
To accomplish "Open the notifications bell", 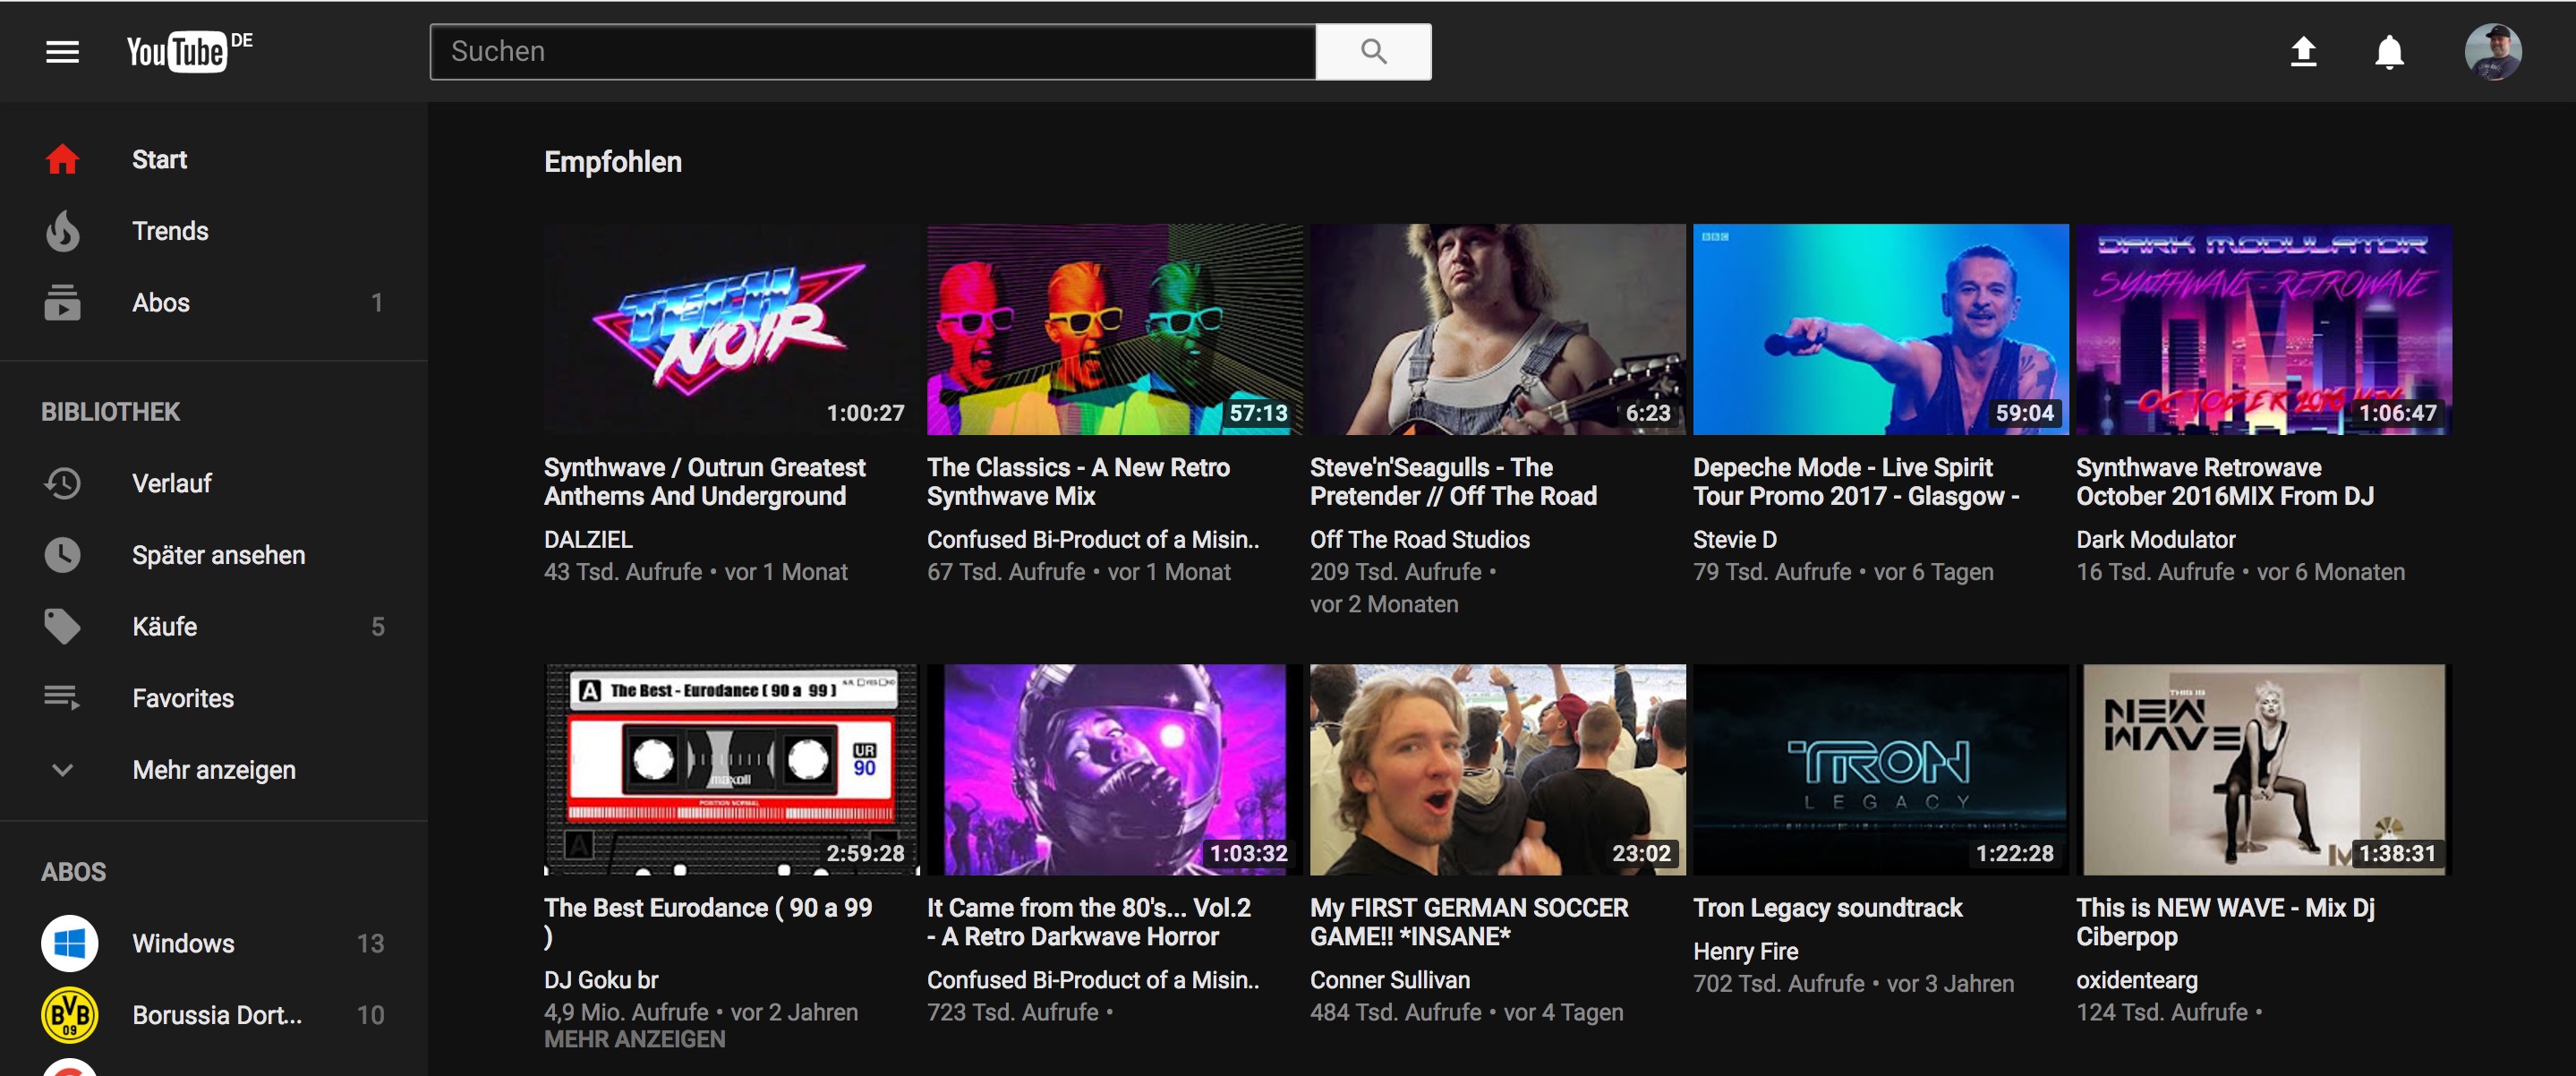I will tap(2389, 51).
